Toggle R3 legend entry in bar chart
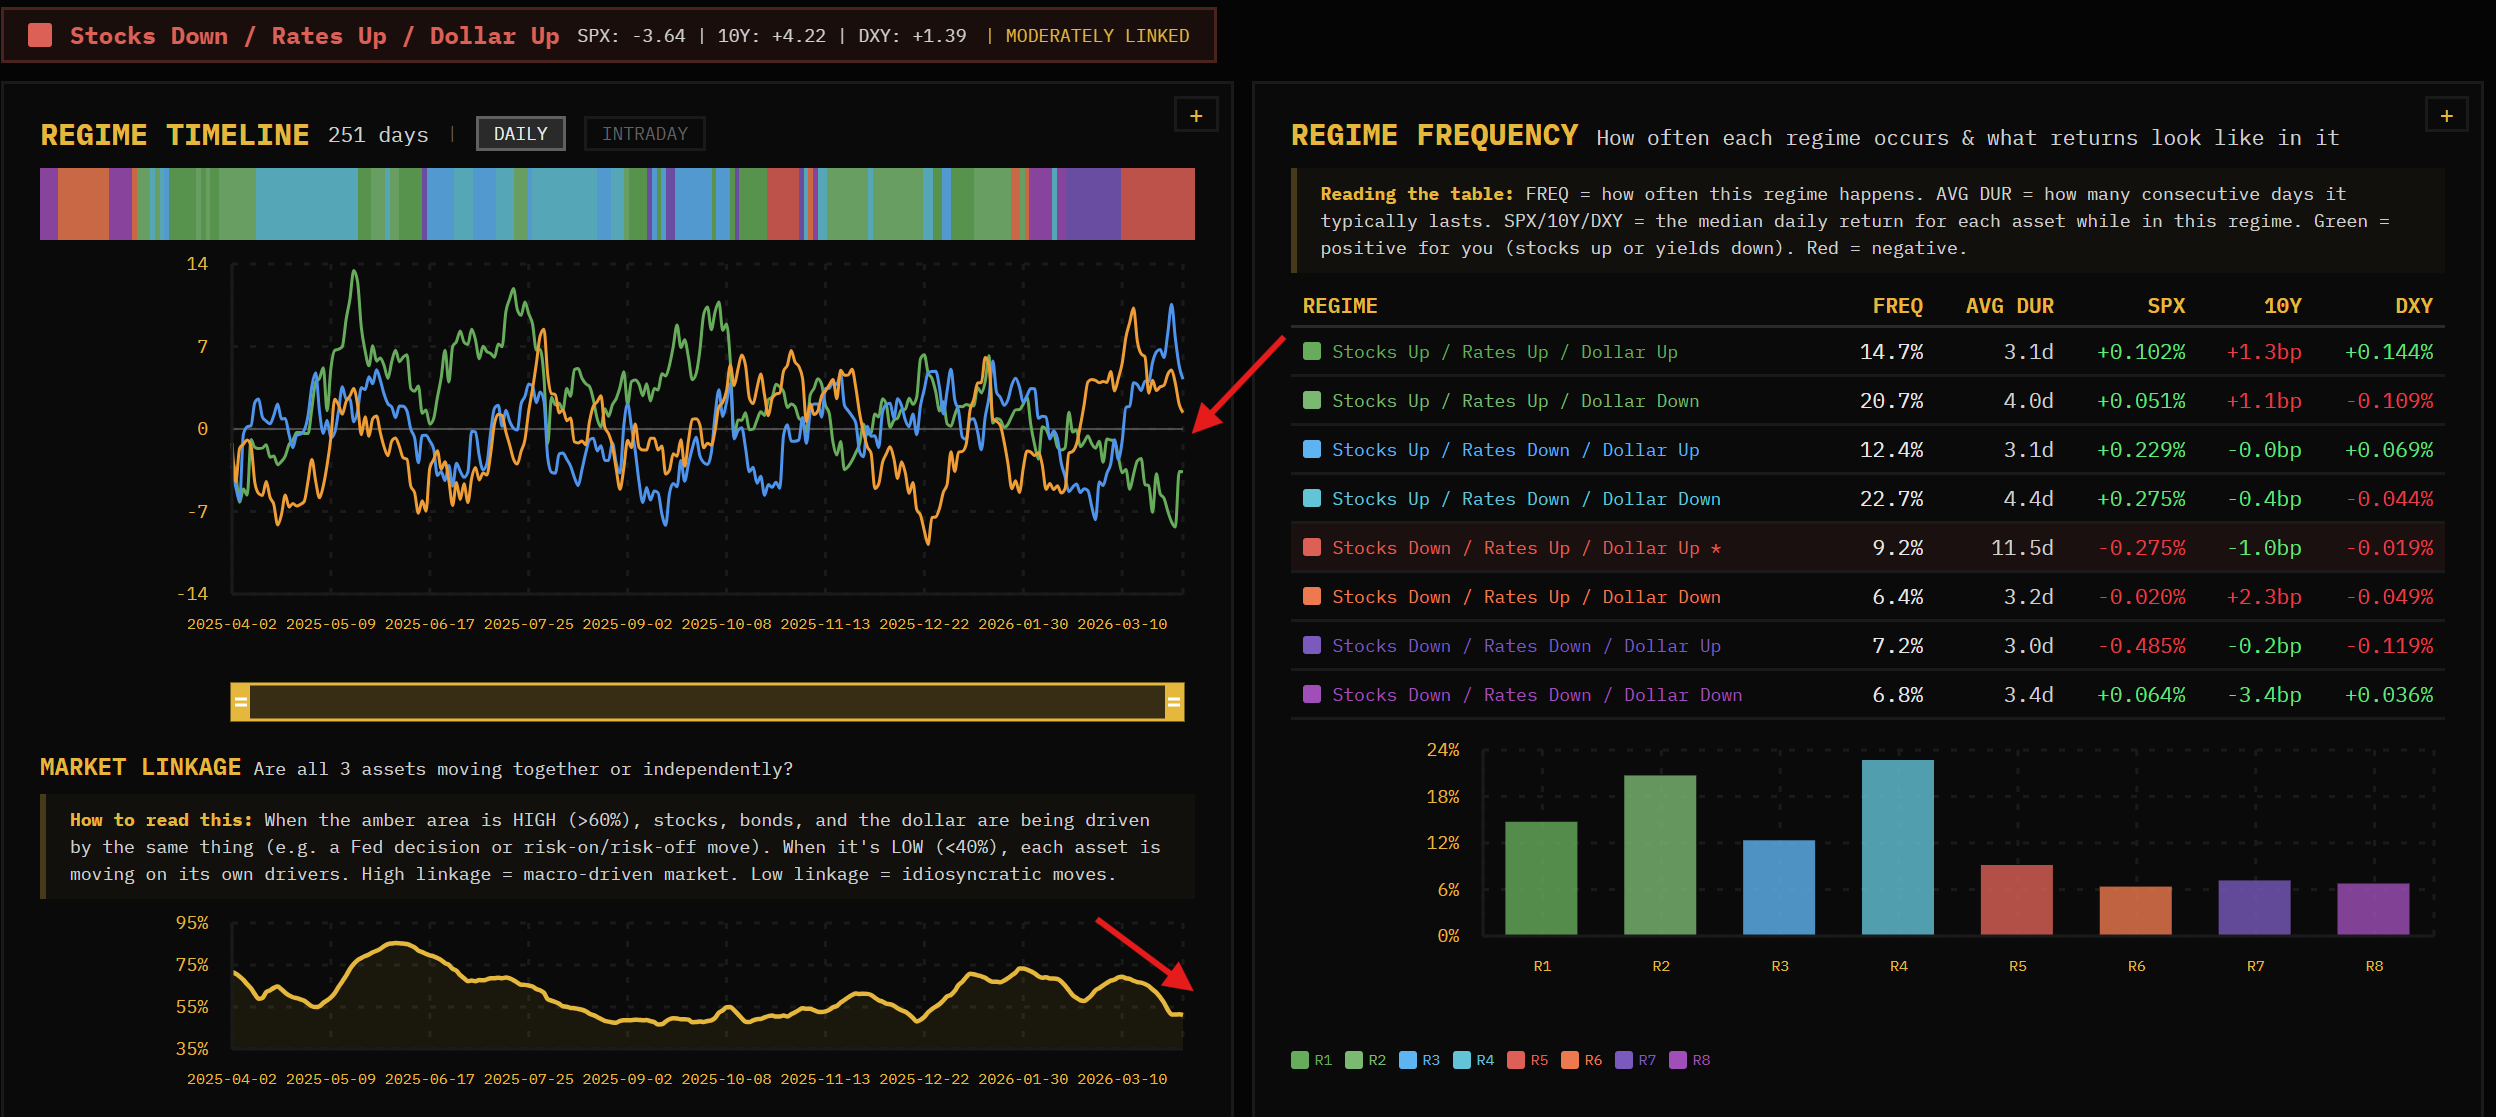The image size is (2496, 1117). (x=1420, y=1060)
